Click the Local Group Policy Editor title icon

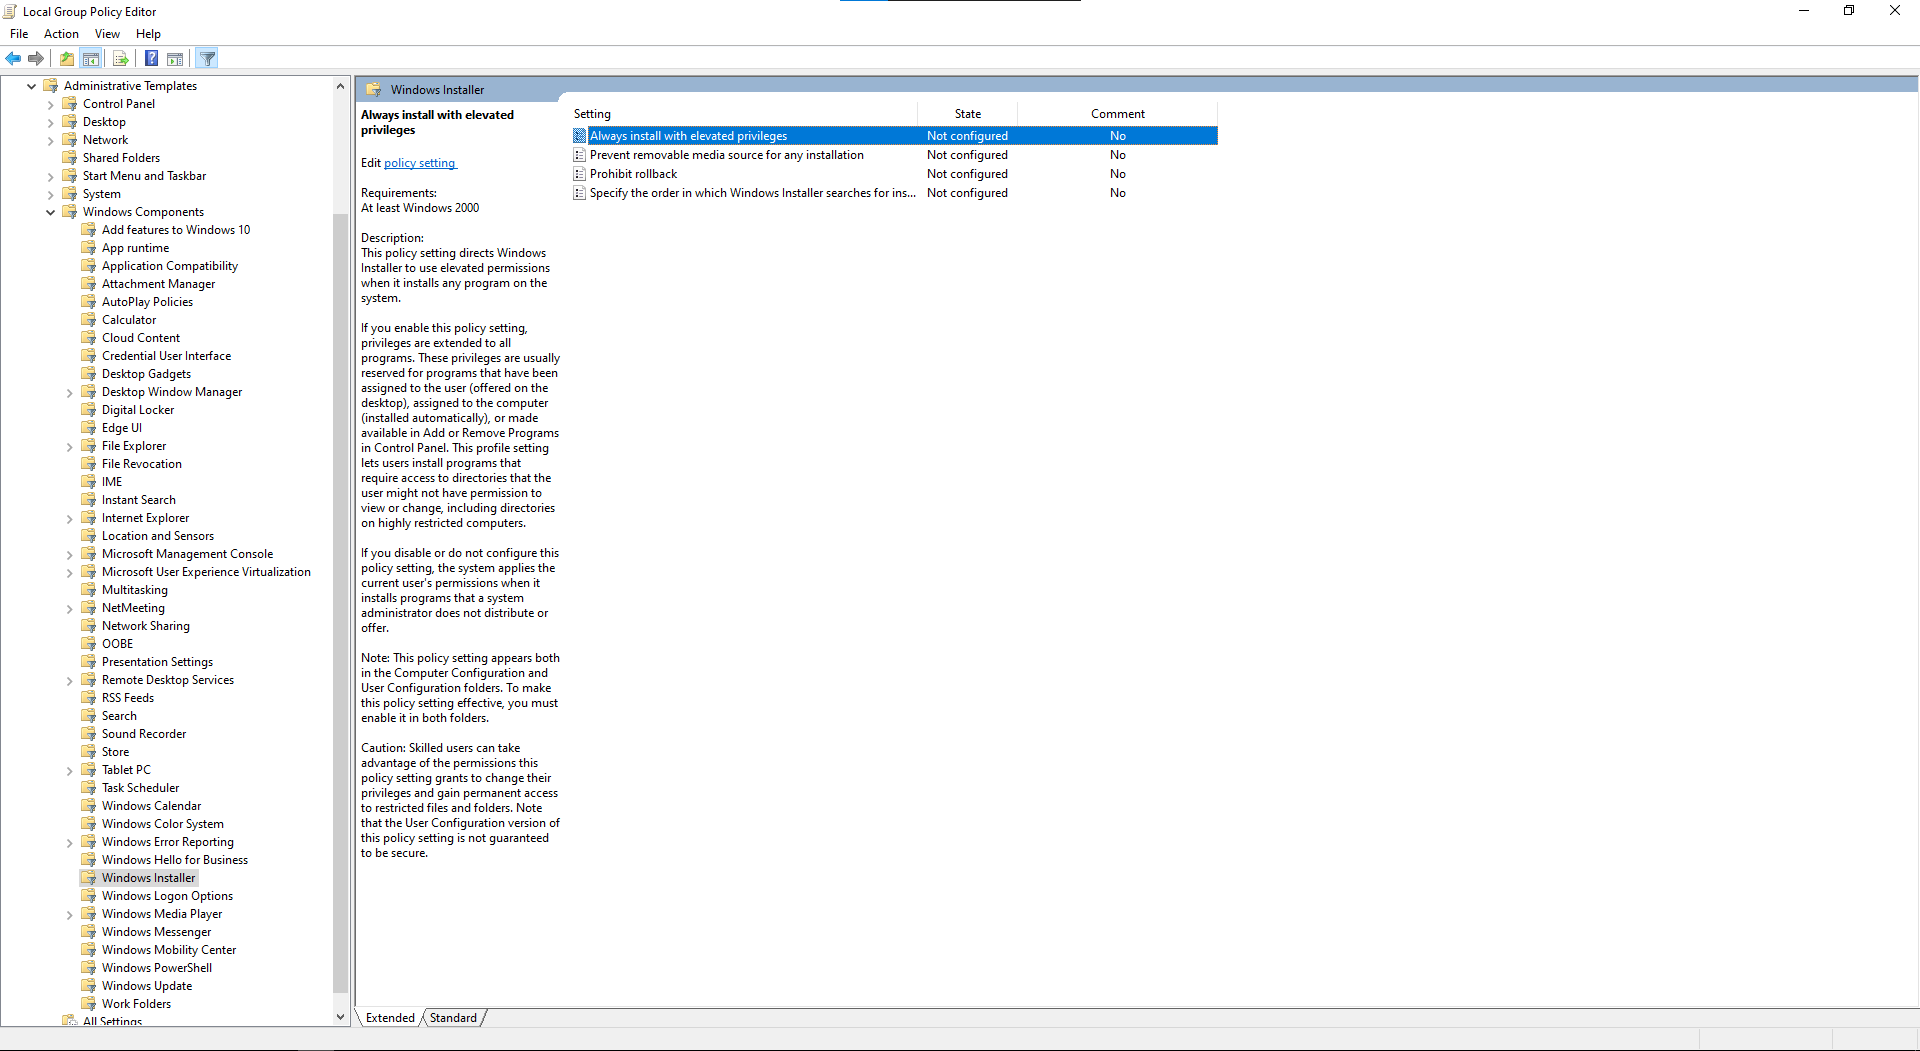click(10, 11)
